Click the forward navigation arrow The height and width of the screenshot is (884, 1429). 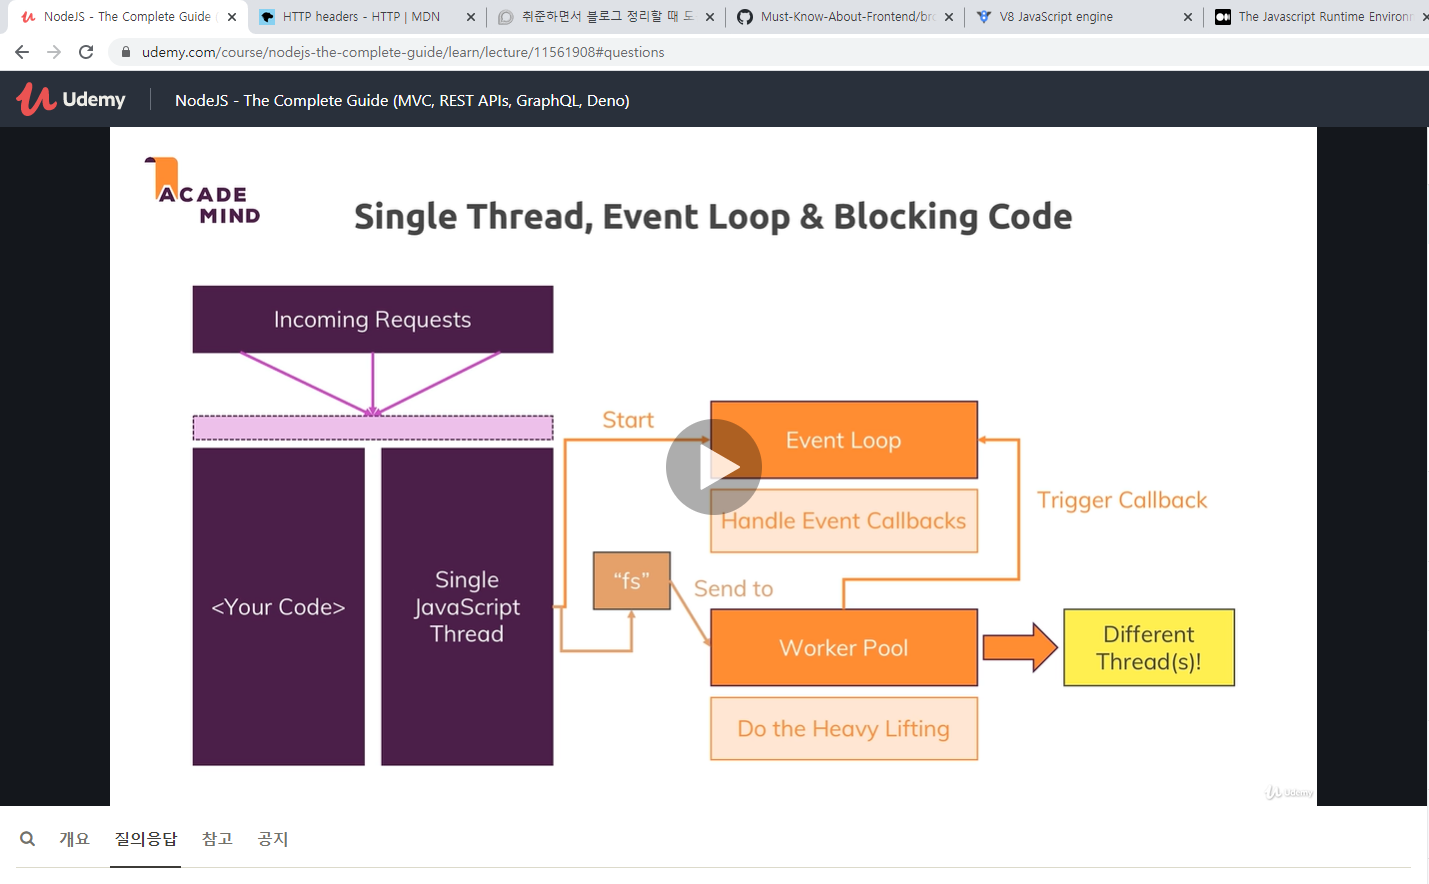[54, 52]
